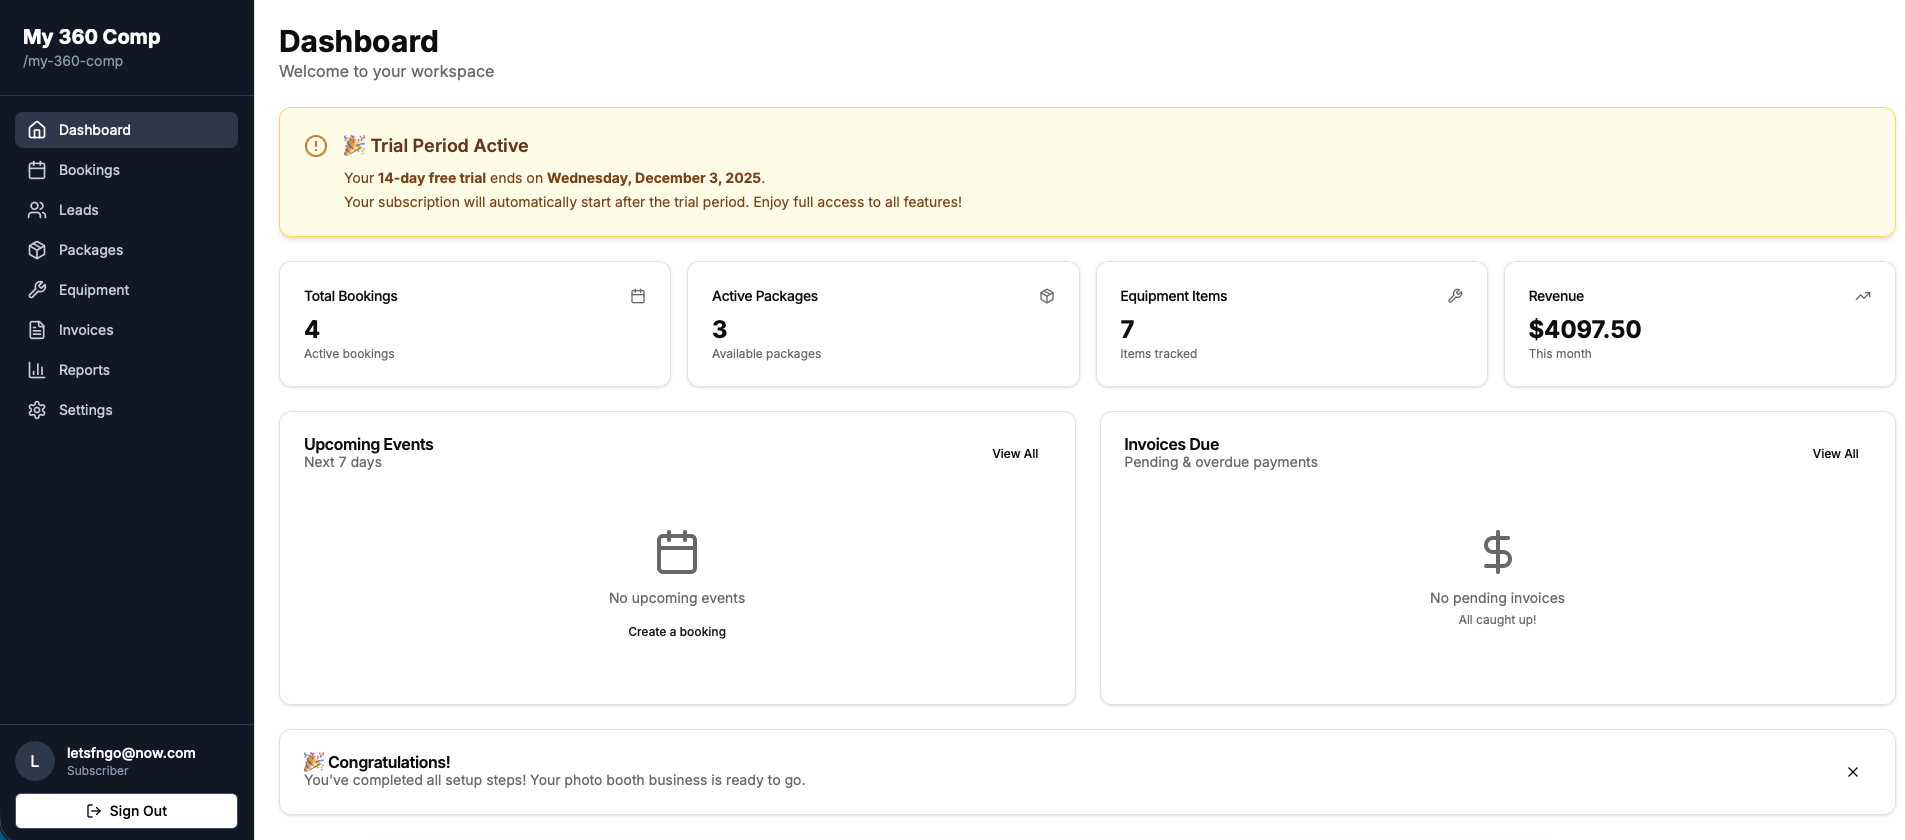Click the /my-360-comp workspace slug
1905x840 pixels.
click(73, 61)
